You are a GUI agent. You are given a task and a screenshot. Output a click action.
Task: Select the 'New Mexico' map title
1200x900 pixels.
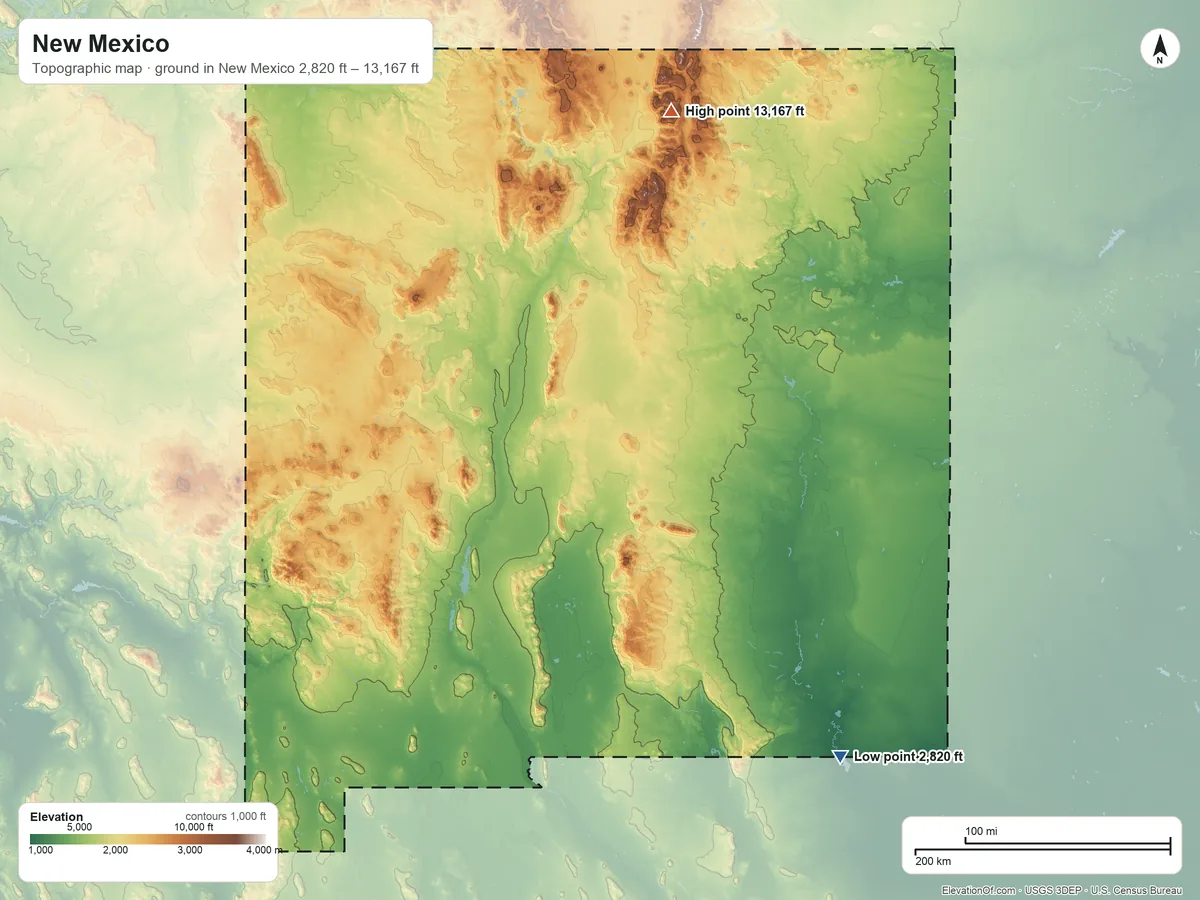click(101, 44)
